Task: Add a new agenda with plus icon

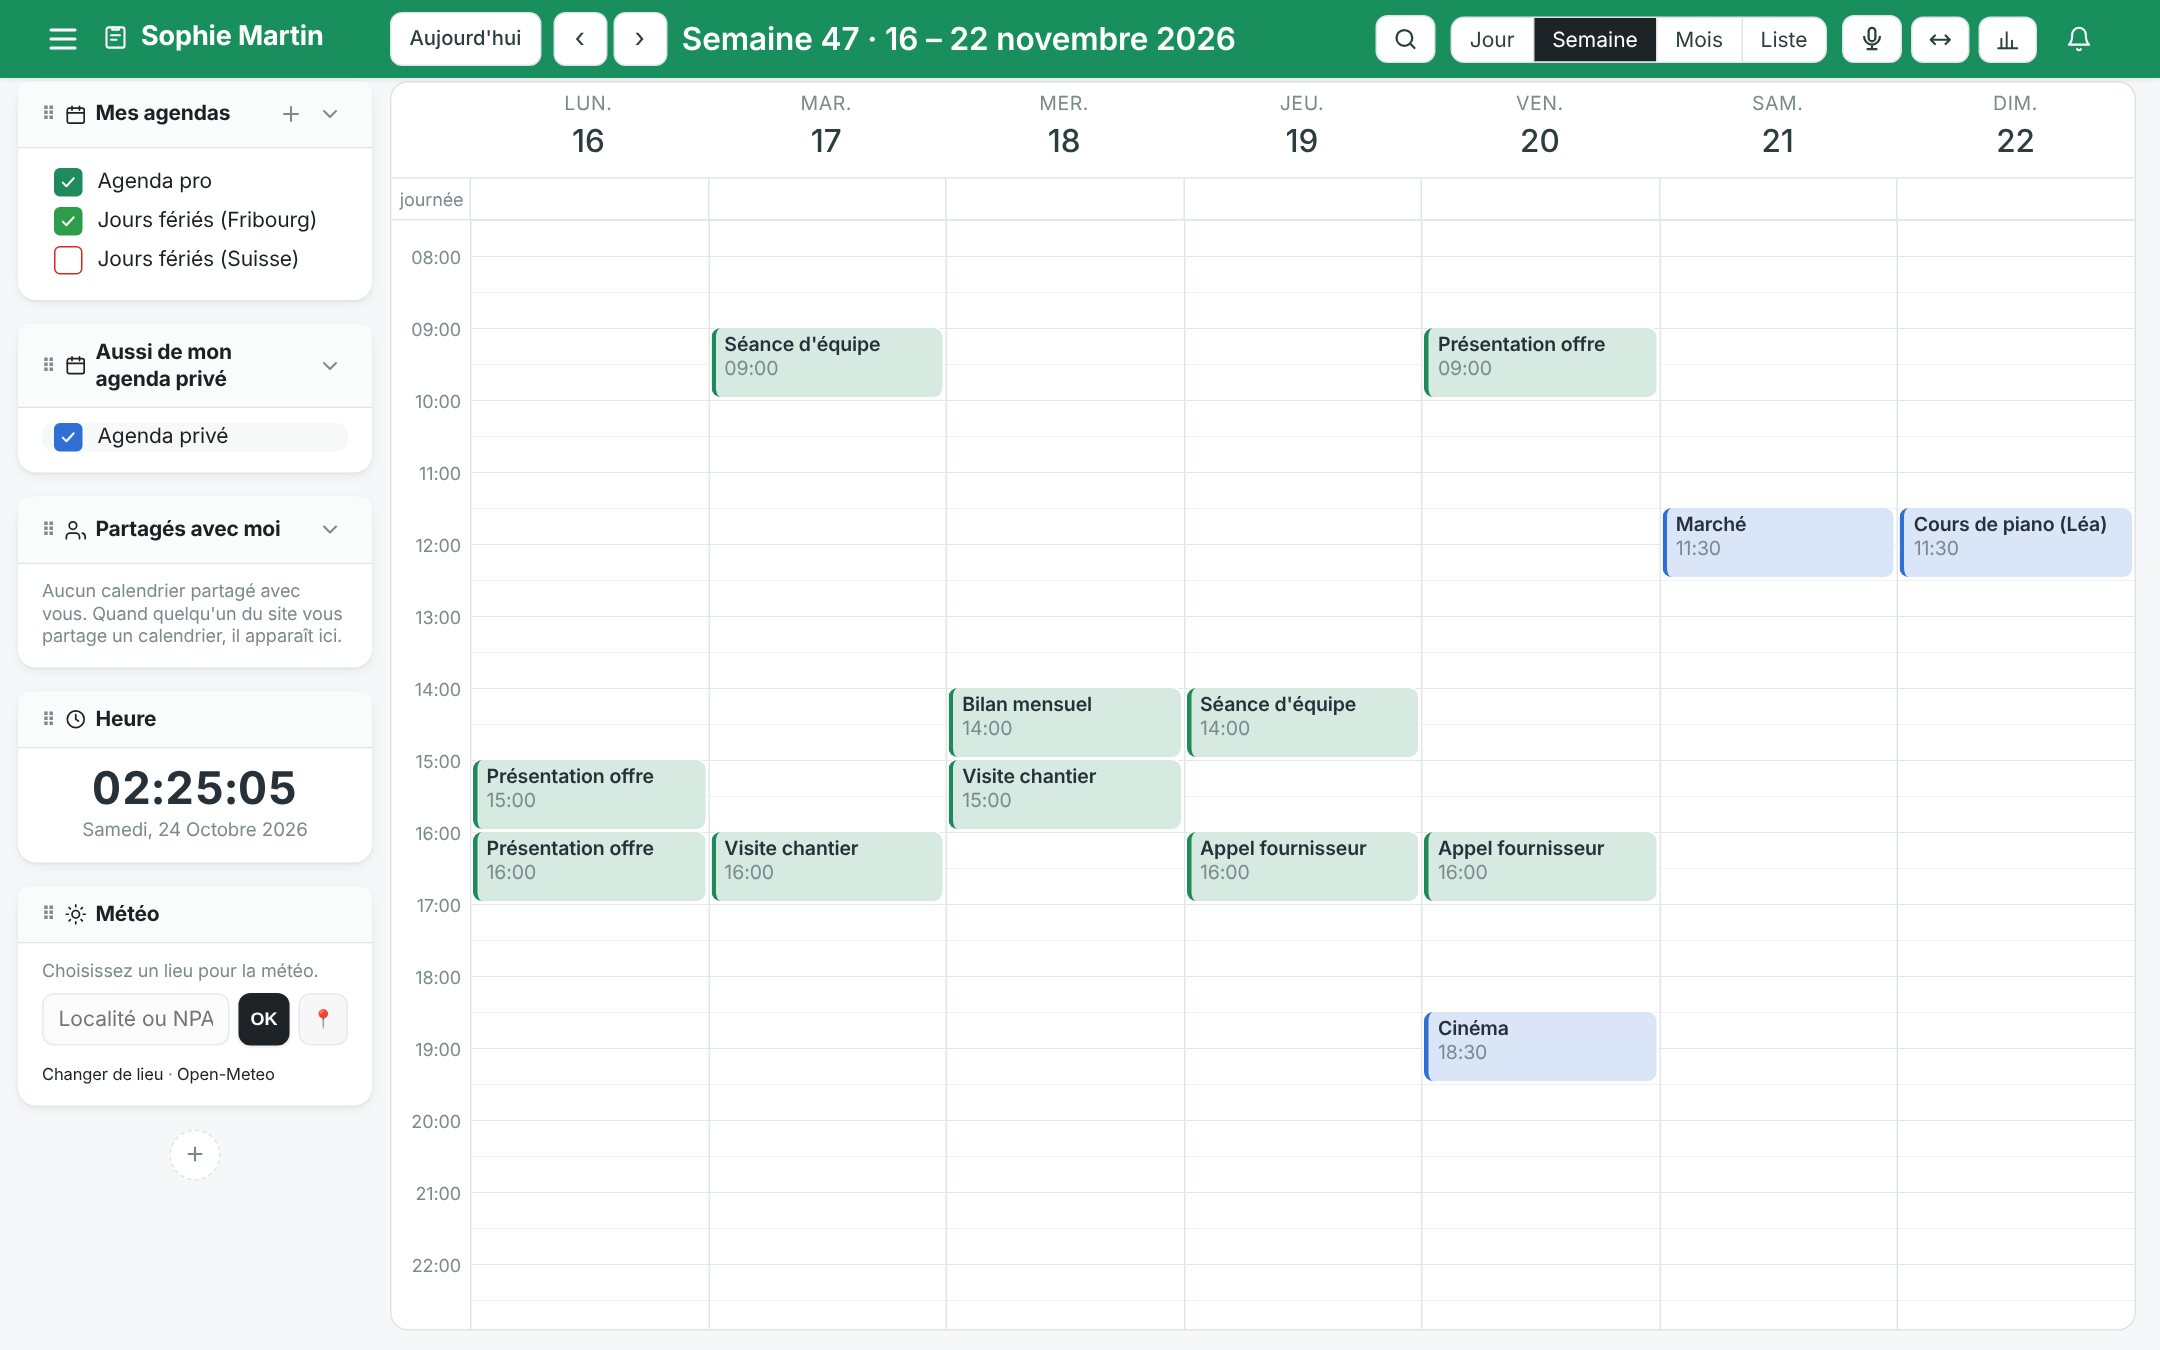Action: (x=291, y=114)
